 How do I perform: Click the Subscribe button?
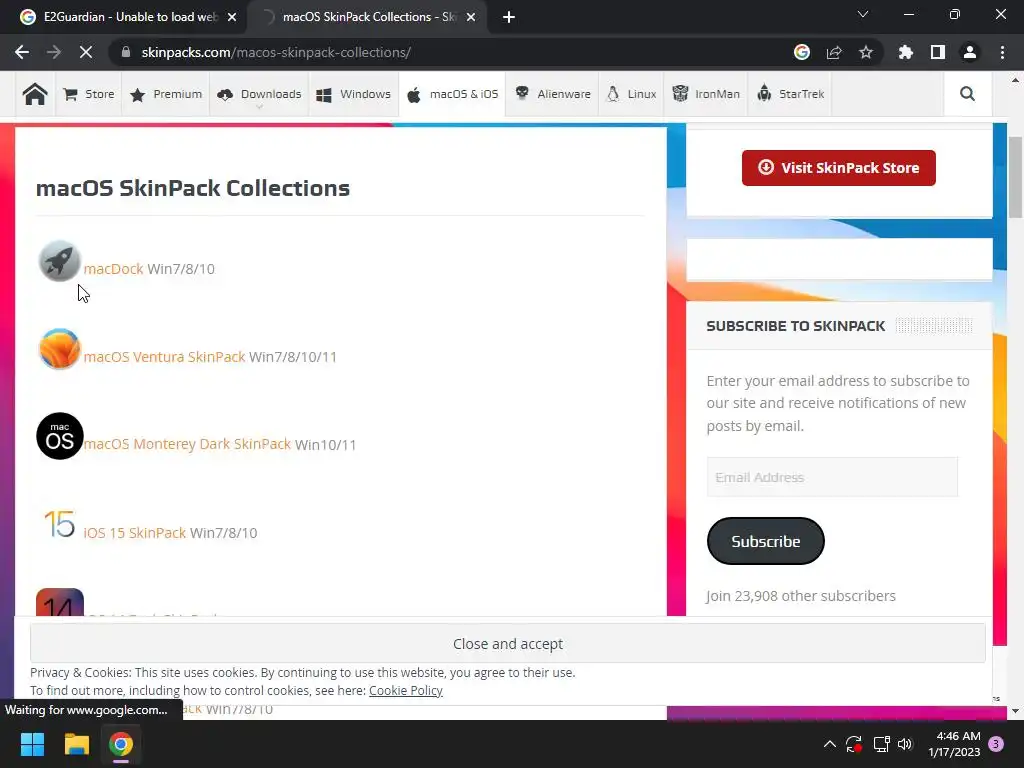[x=765, y=541]
